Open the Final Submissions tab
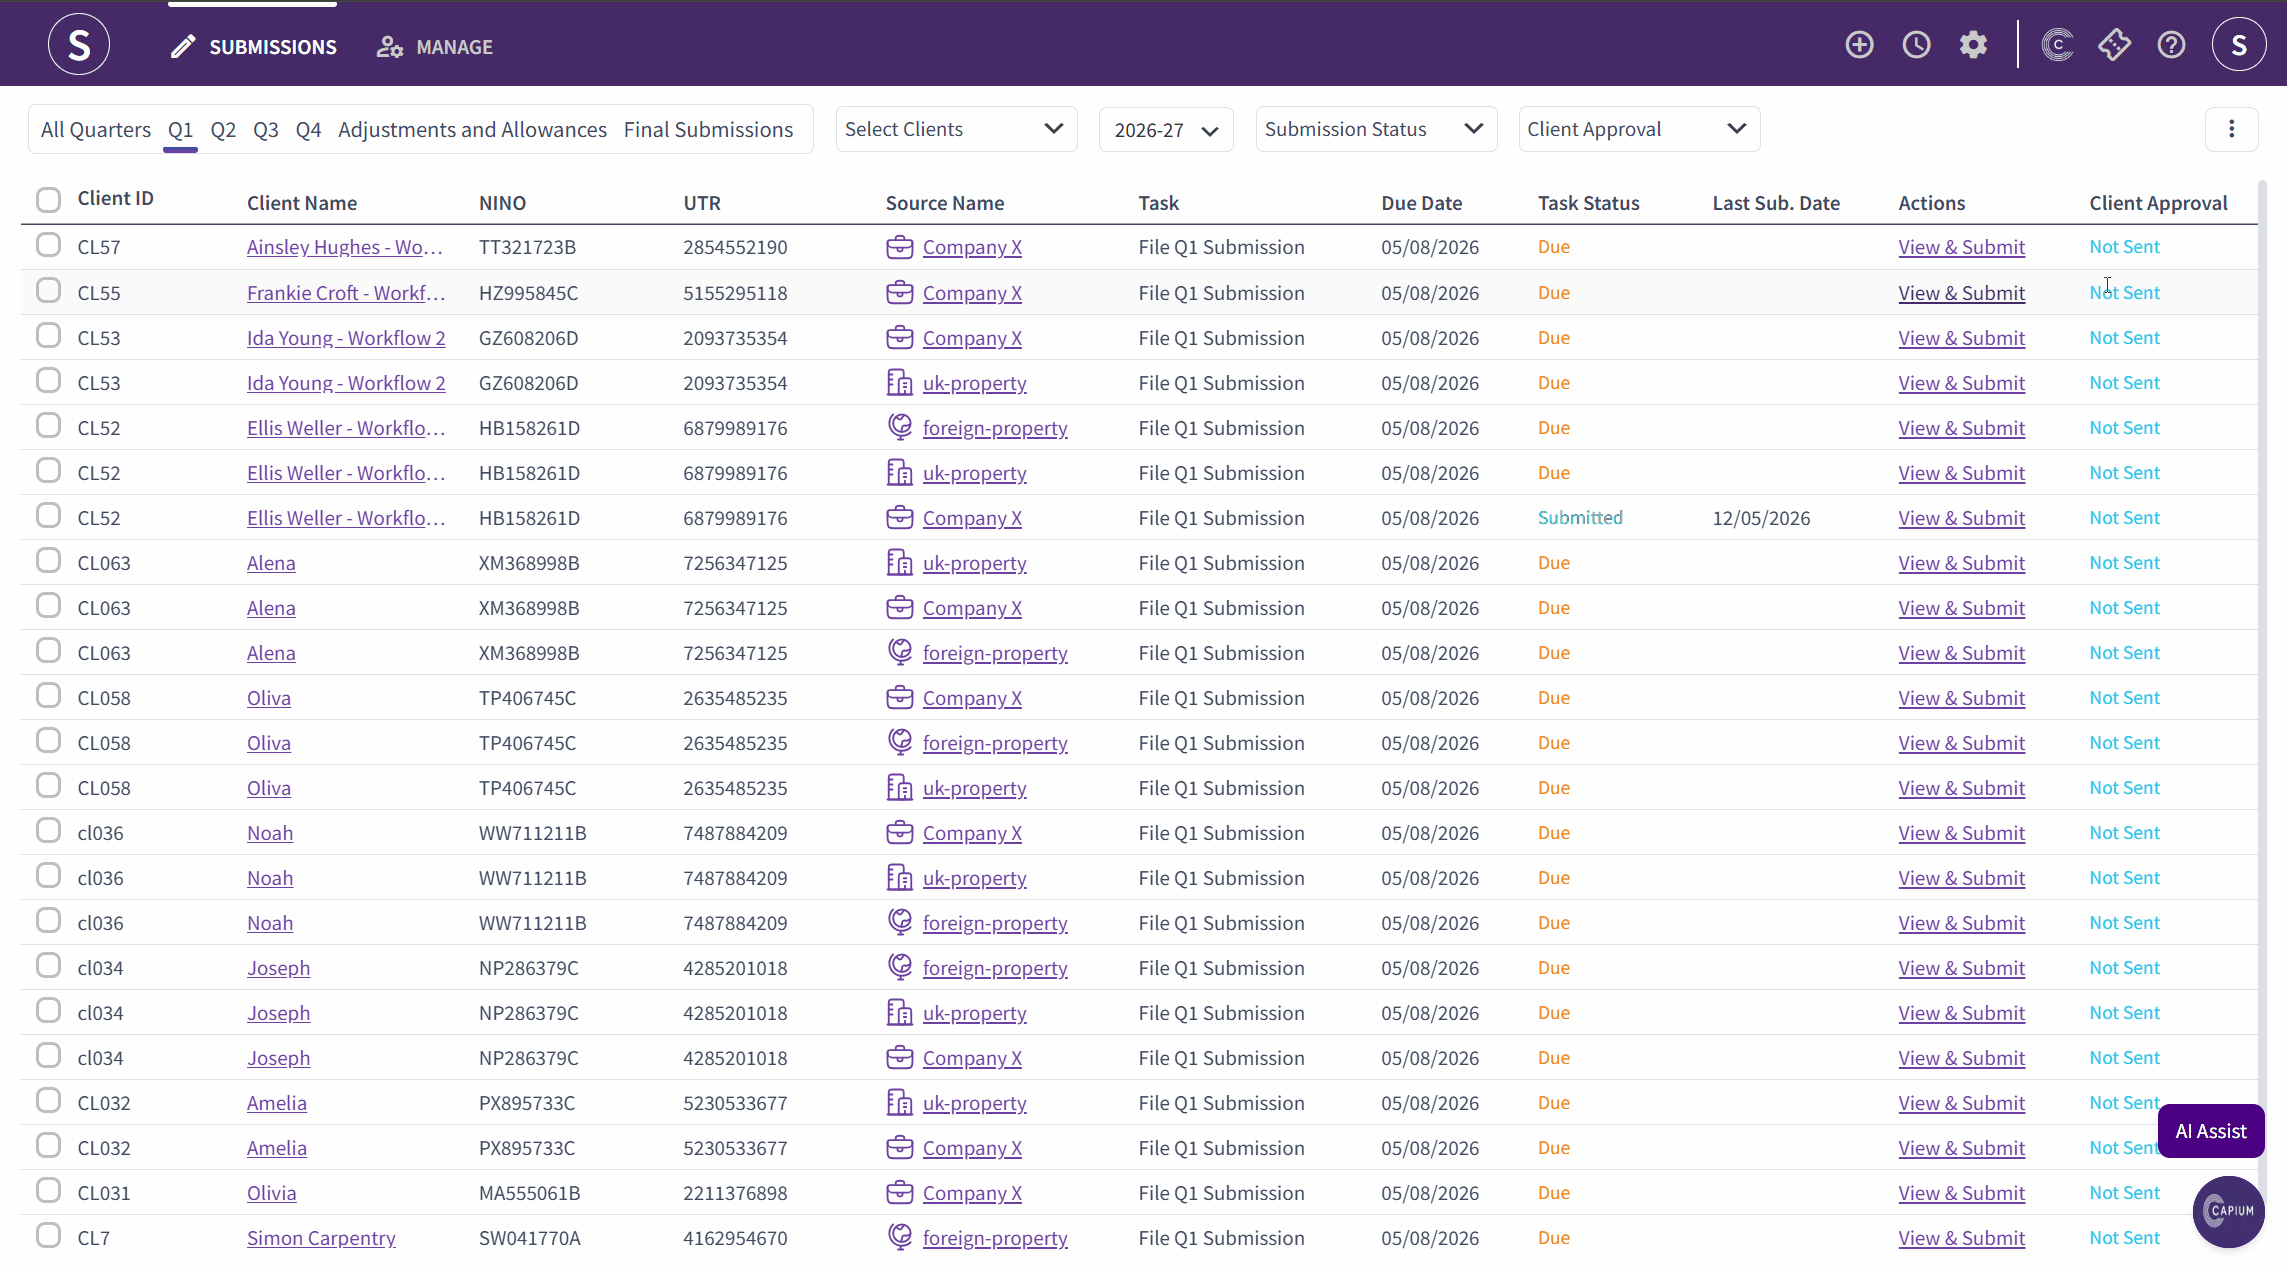The image size is (2287, 1270). point(708,130)
